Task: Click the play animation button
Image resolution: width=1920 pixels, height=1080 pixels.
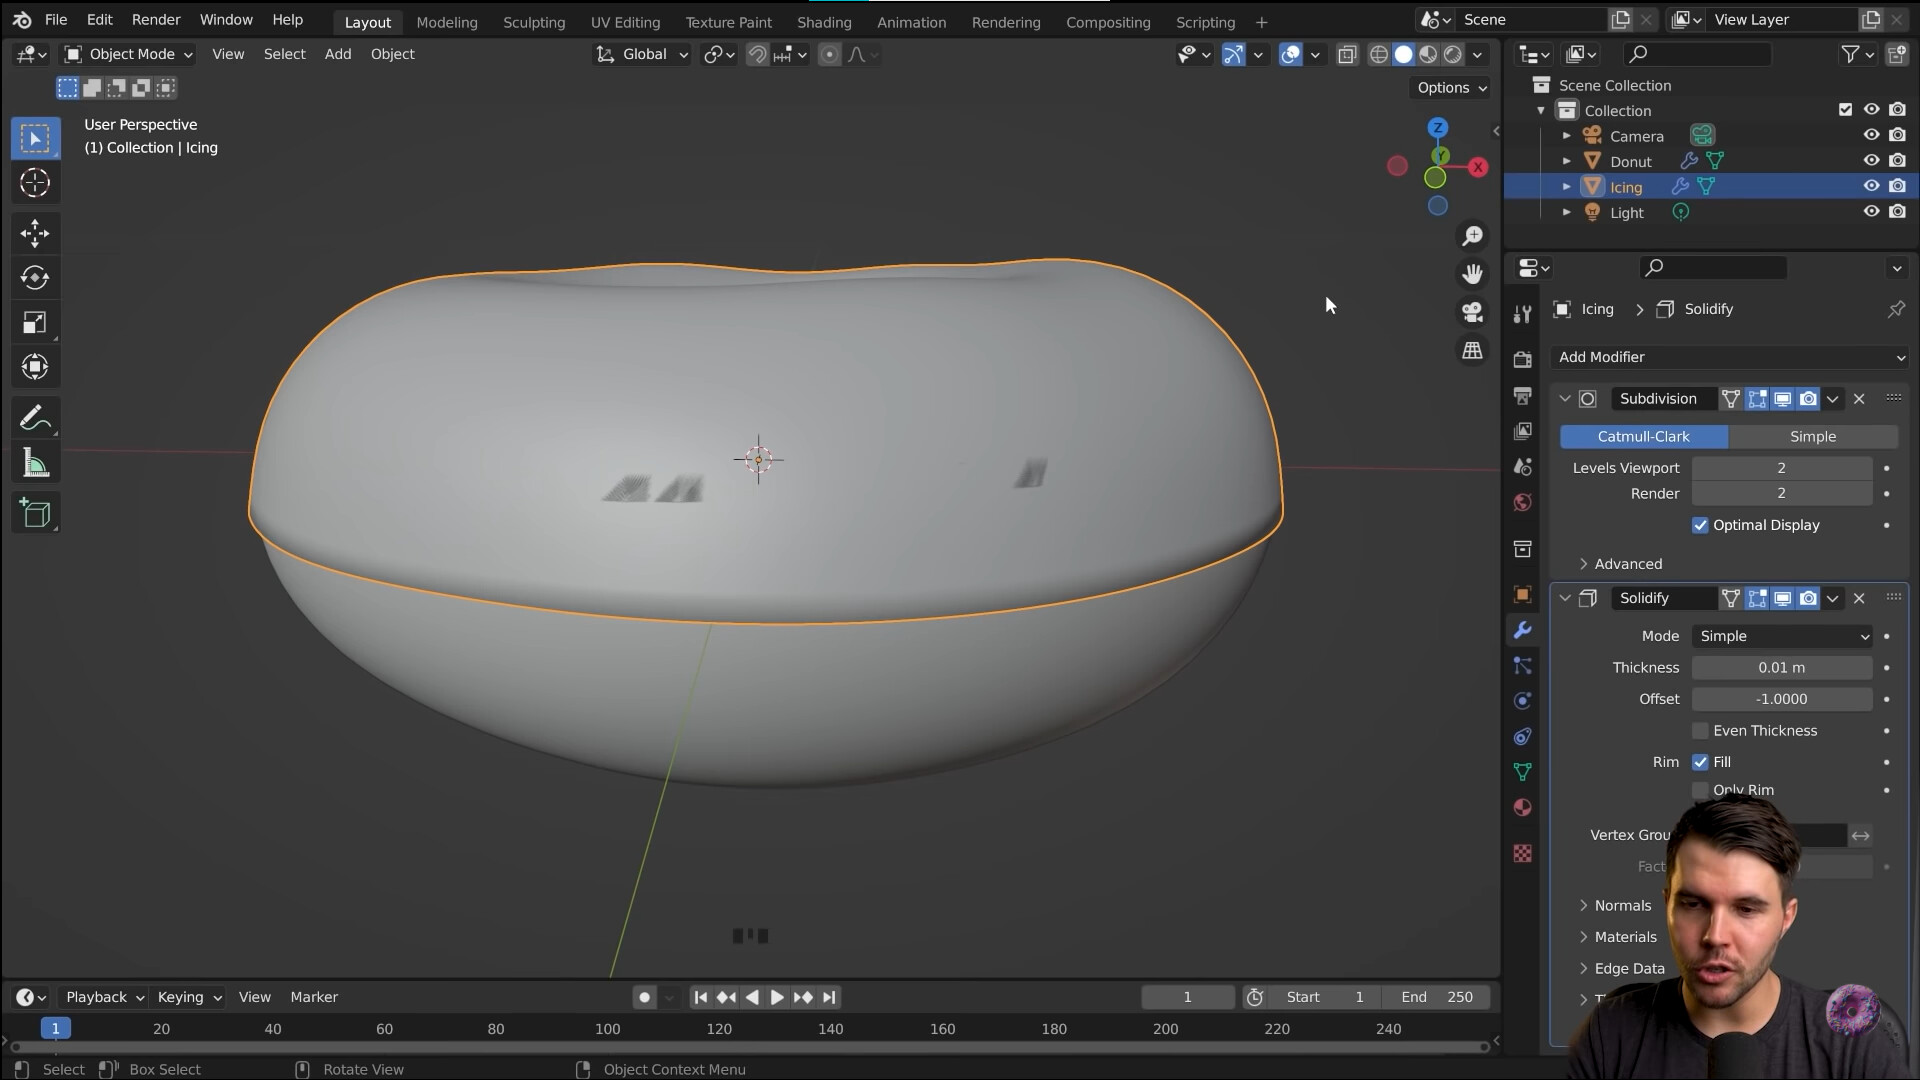Action: (x=777, y=998)
